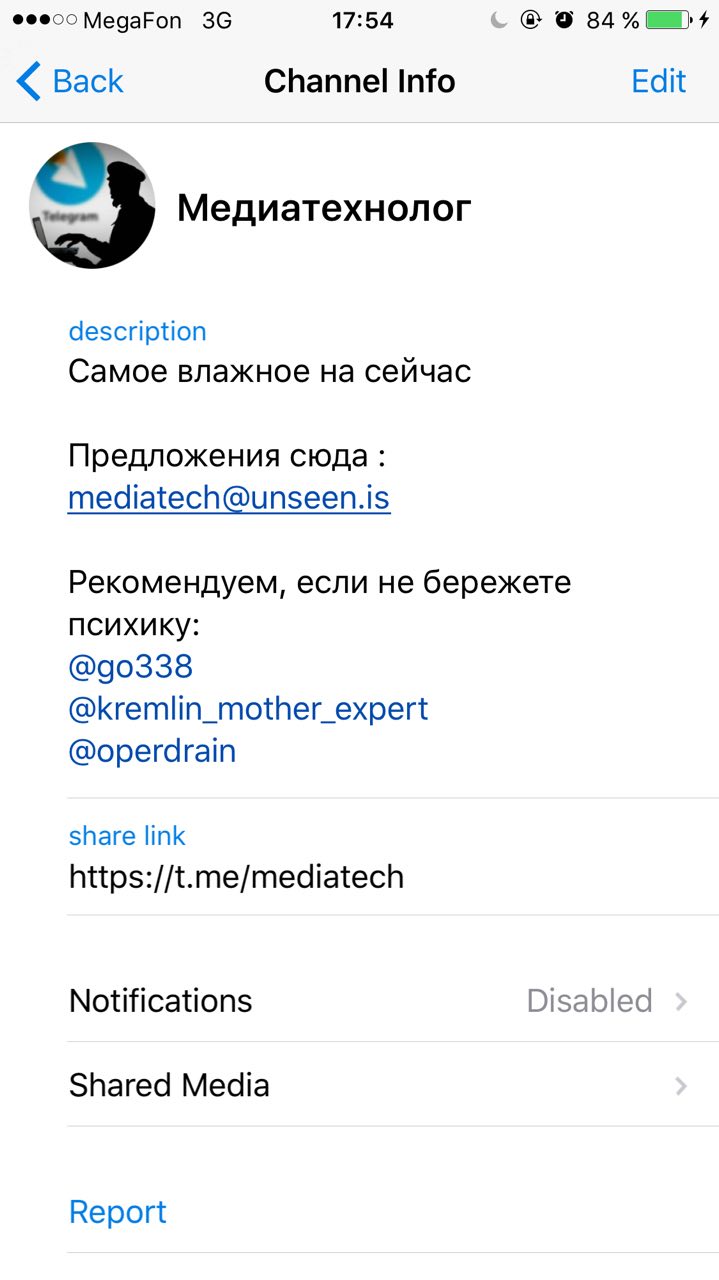Tap the alarm clock status icon
This screenshot has height=1280, width=719.
point(564,20)
